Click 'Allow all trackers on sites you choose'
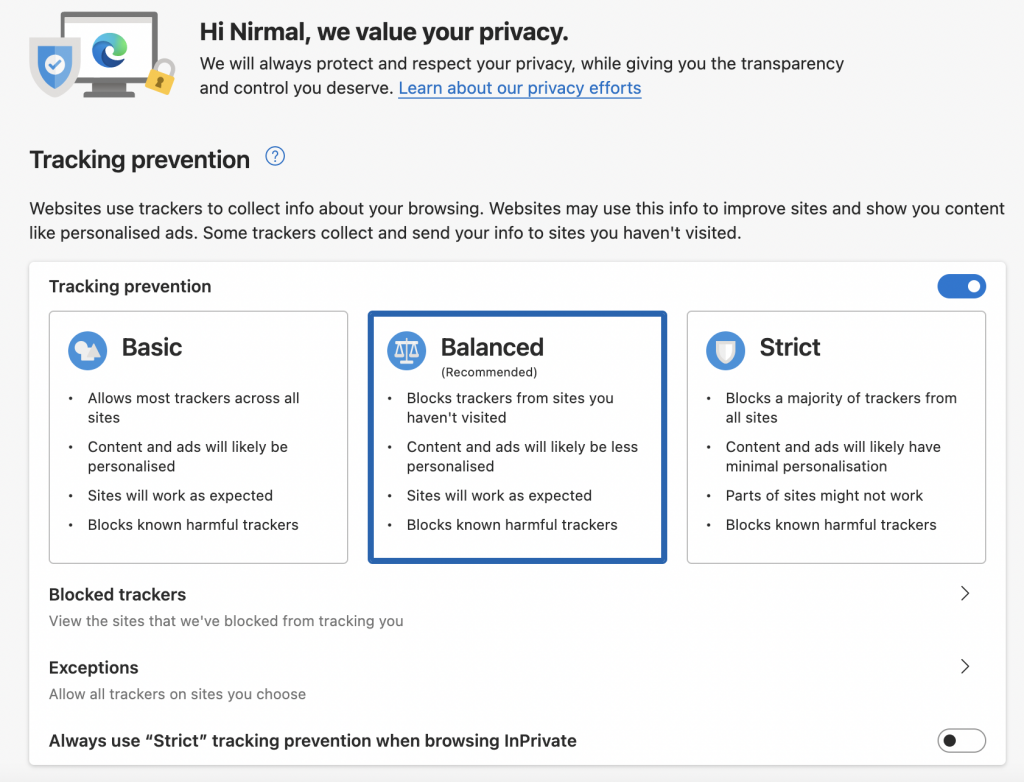Screen dimensions: 1024x782 click(177, 694)
